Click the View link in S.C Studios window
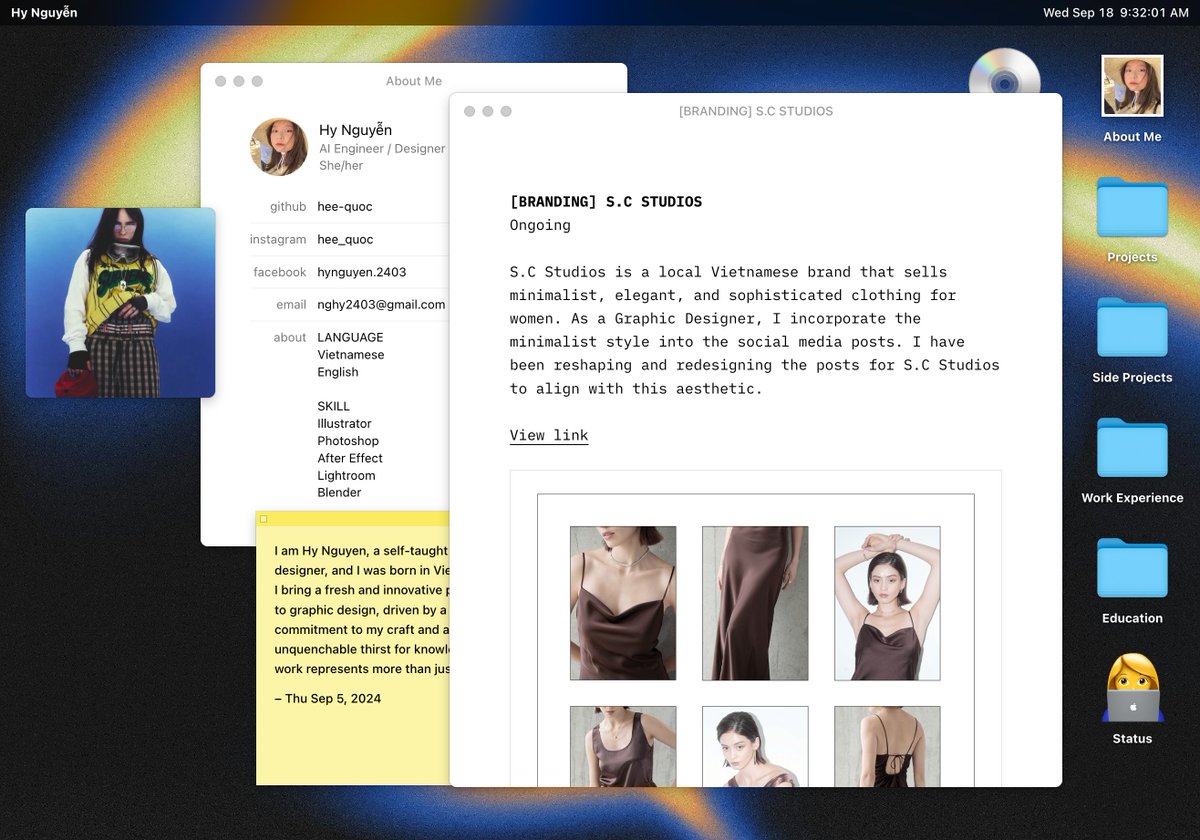Viewport: 1200px width, 840px height. 549,435
